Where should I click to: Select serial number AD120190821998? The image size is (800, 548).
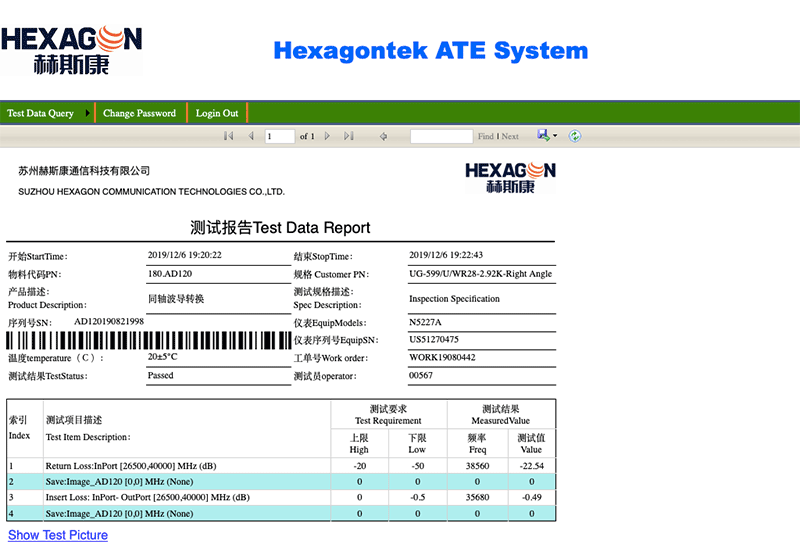point(109,321)
